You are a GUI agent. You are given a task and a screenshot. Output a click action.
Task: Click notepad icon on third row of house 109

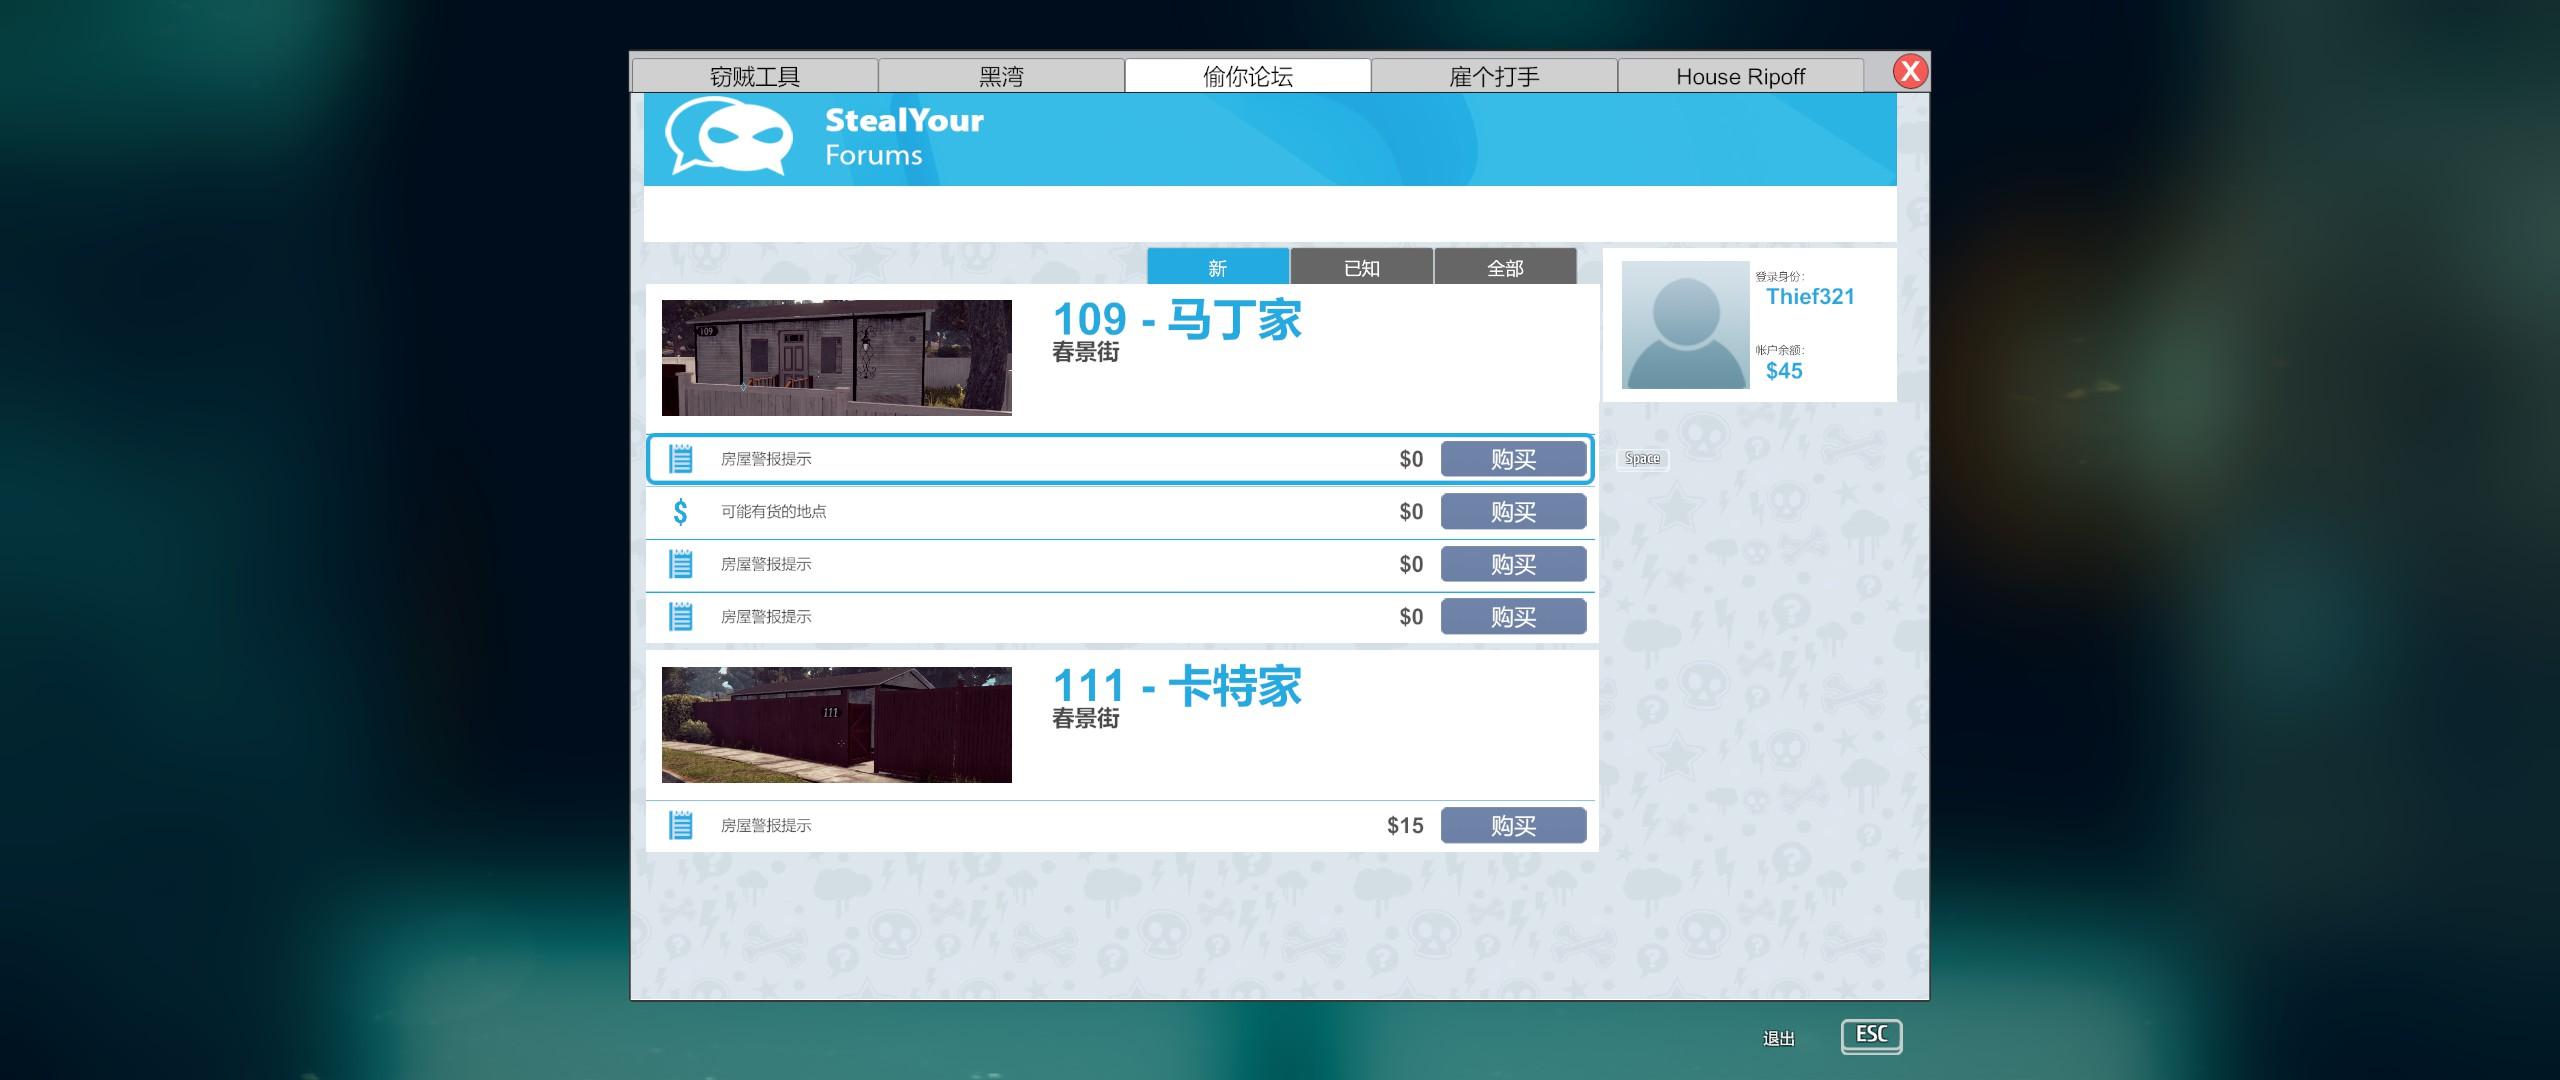[681, 564]
